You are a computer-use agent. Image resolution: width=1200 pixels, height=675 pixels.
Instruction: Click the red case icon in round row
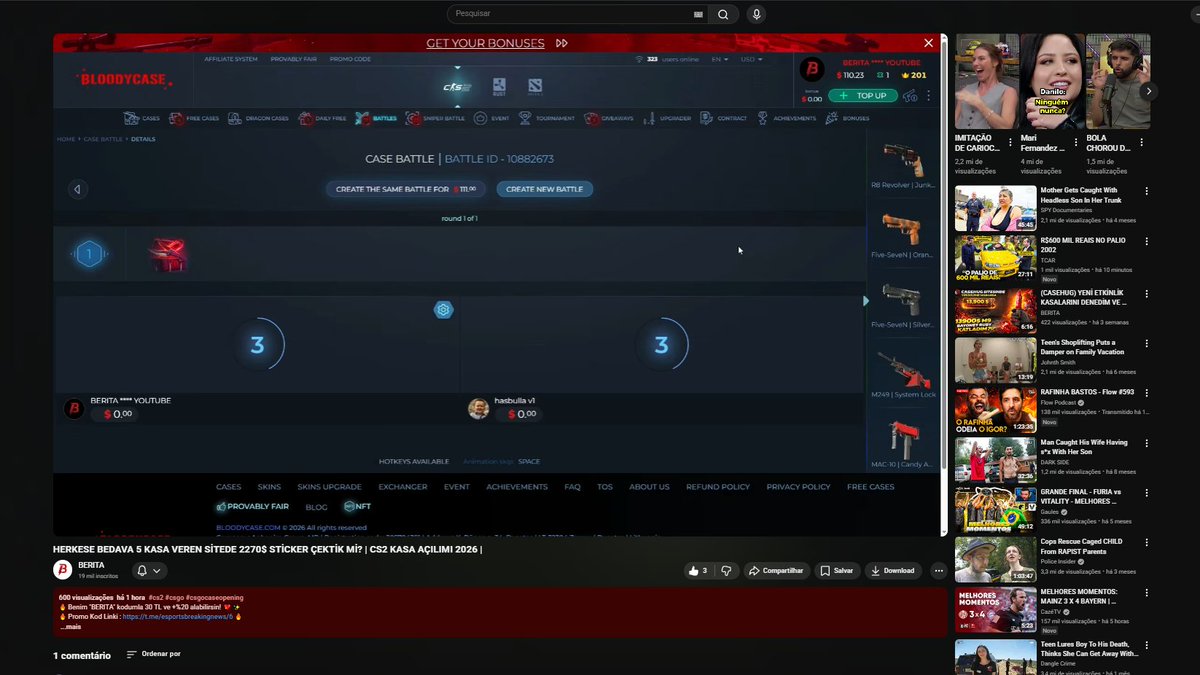point(167,255)
